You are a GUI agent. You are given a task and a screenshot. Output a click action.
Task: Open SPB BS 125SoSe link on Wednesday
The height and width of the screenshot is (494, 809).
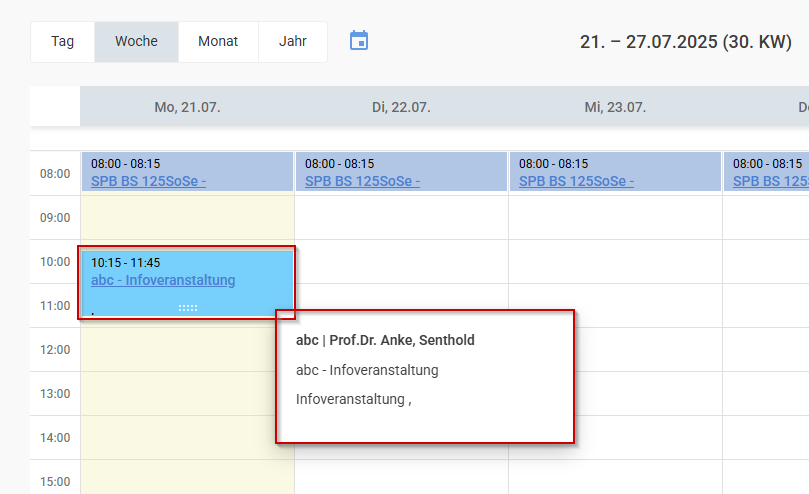(576, 181)
